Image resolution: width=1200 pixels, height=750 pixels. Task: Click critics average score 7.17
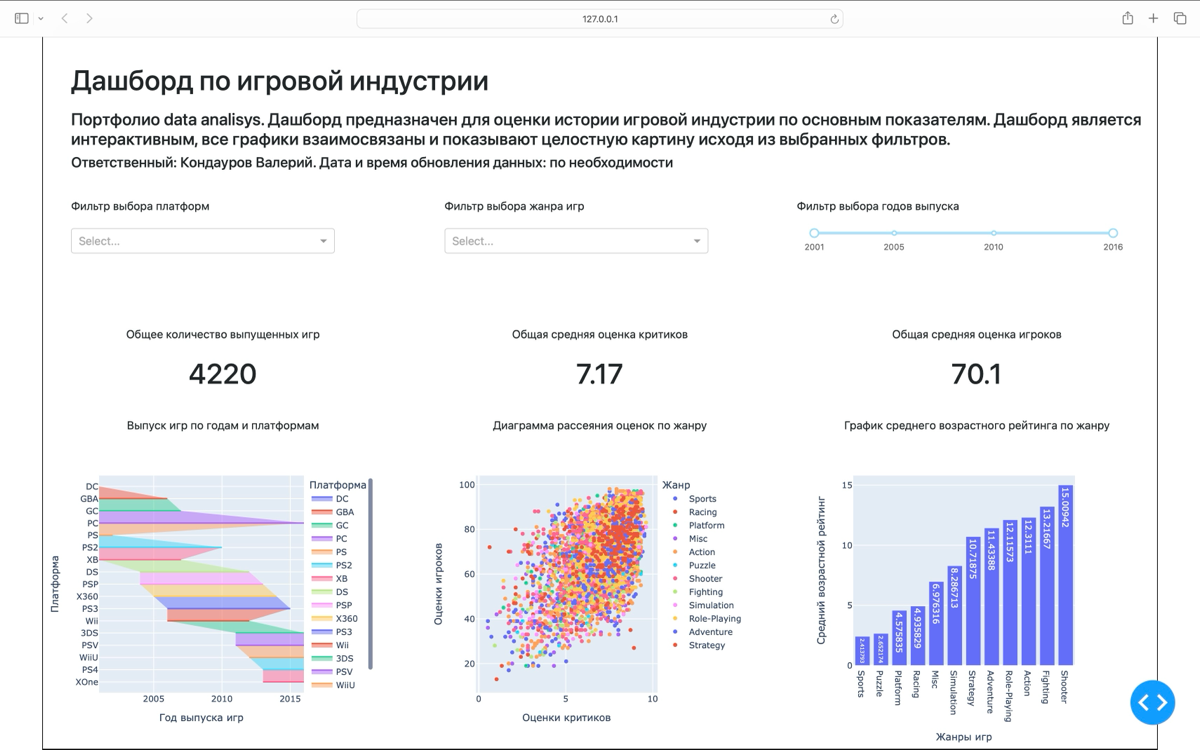(600, 374)
